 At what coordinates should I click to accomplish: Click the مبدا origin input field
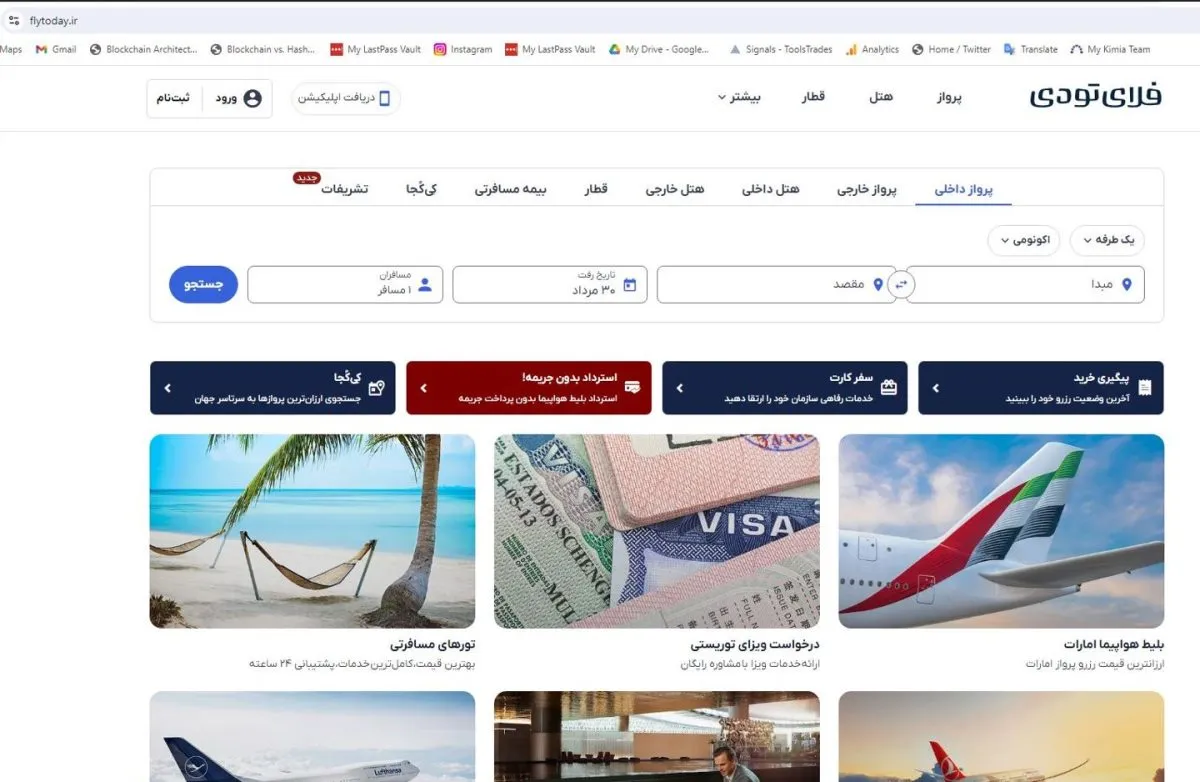1026,285
